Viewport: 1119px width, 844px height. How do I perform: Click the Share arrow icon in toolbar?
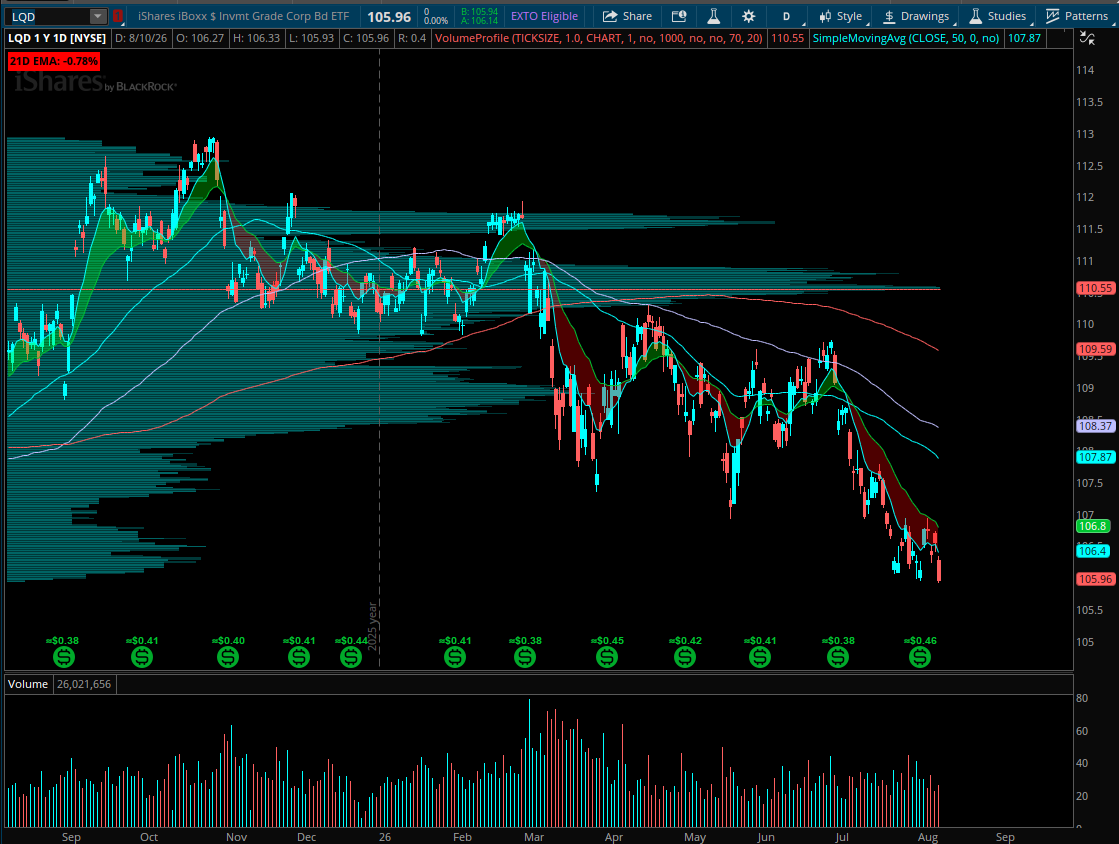pos(609,16)
